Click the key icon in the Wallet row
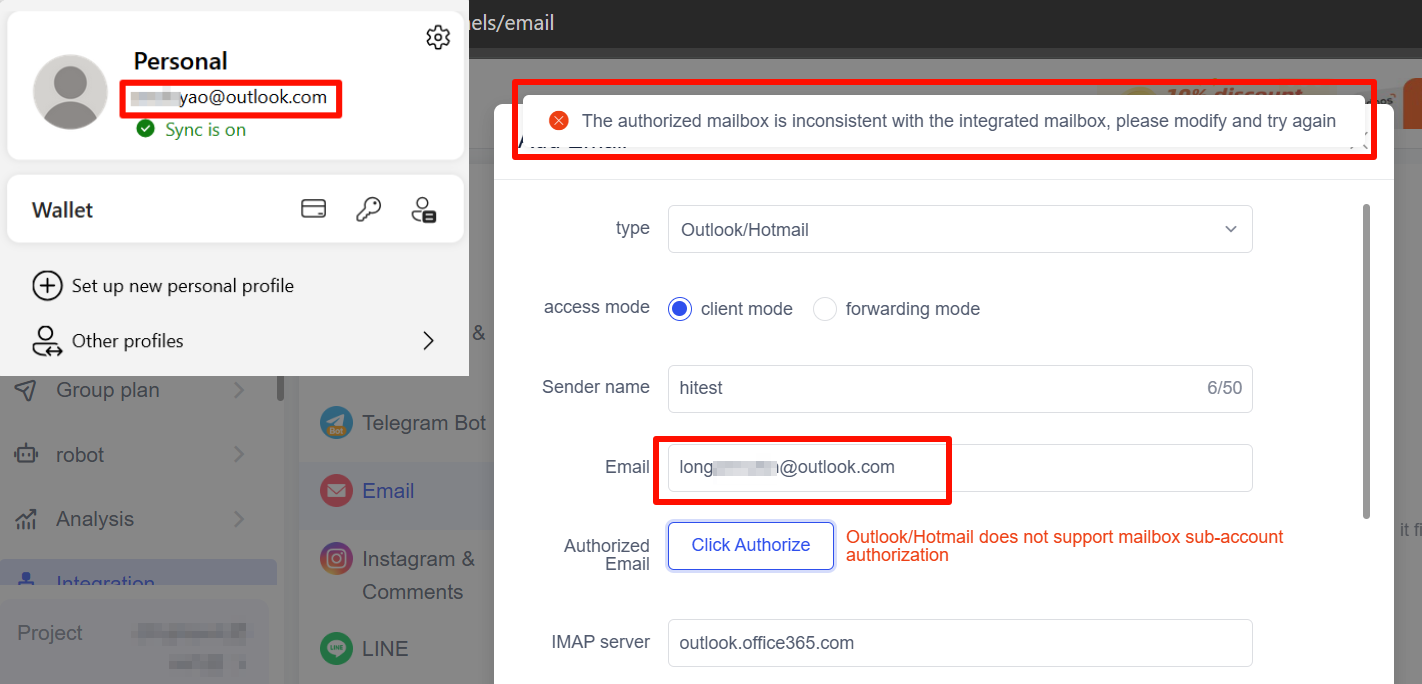This screenshot has width=1422, height=684. click(x=368, y=208)
